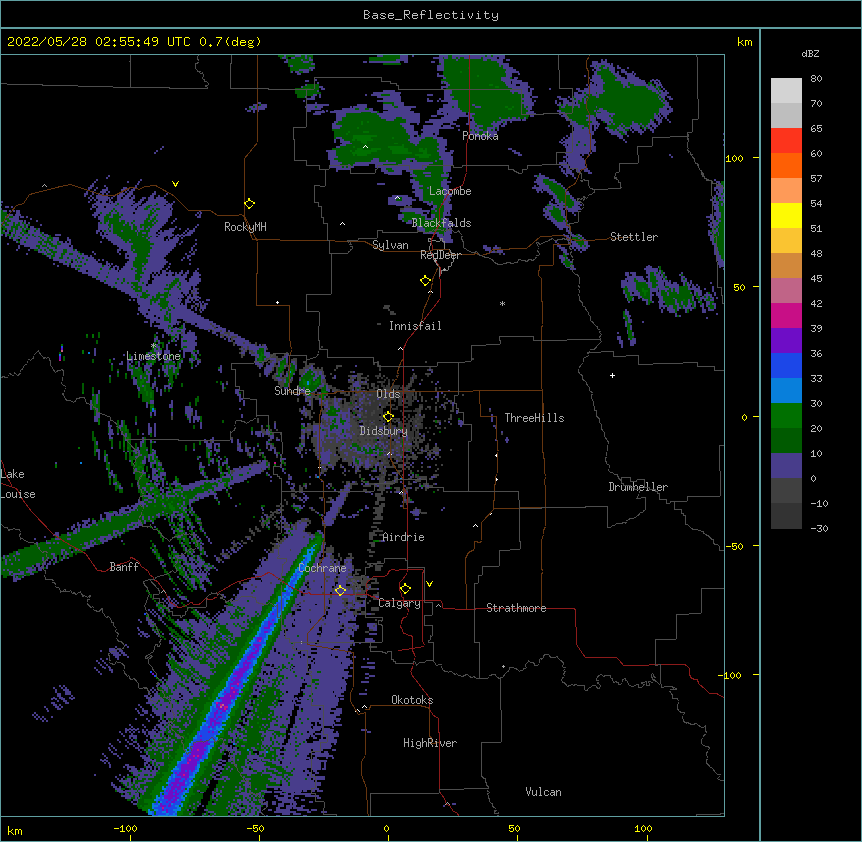
Task: Select the red 65–60 dBZ legend swatch
Action: [786, 141]
